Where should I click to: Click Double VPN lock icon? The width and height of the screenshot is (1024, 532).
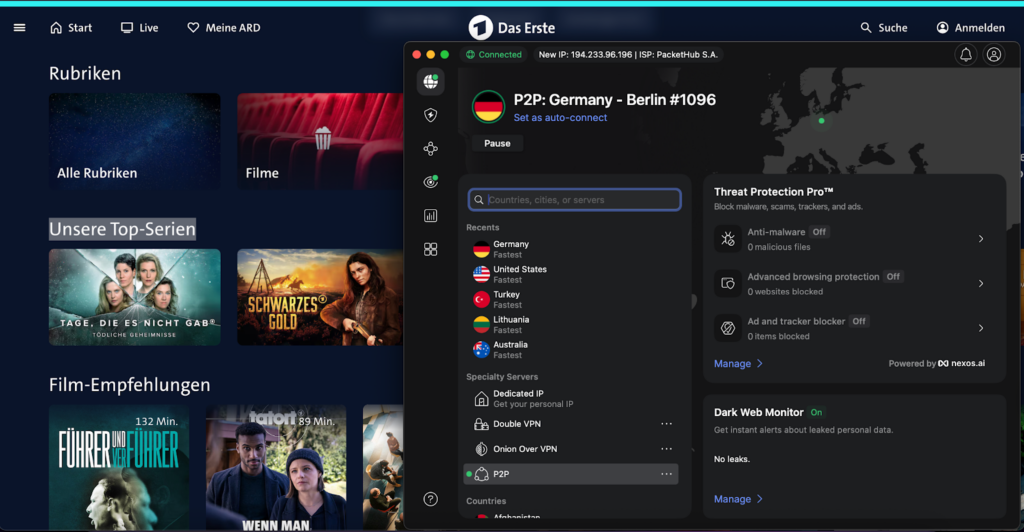pyautogui.click(x=481, y=424)
